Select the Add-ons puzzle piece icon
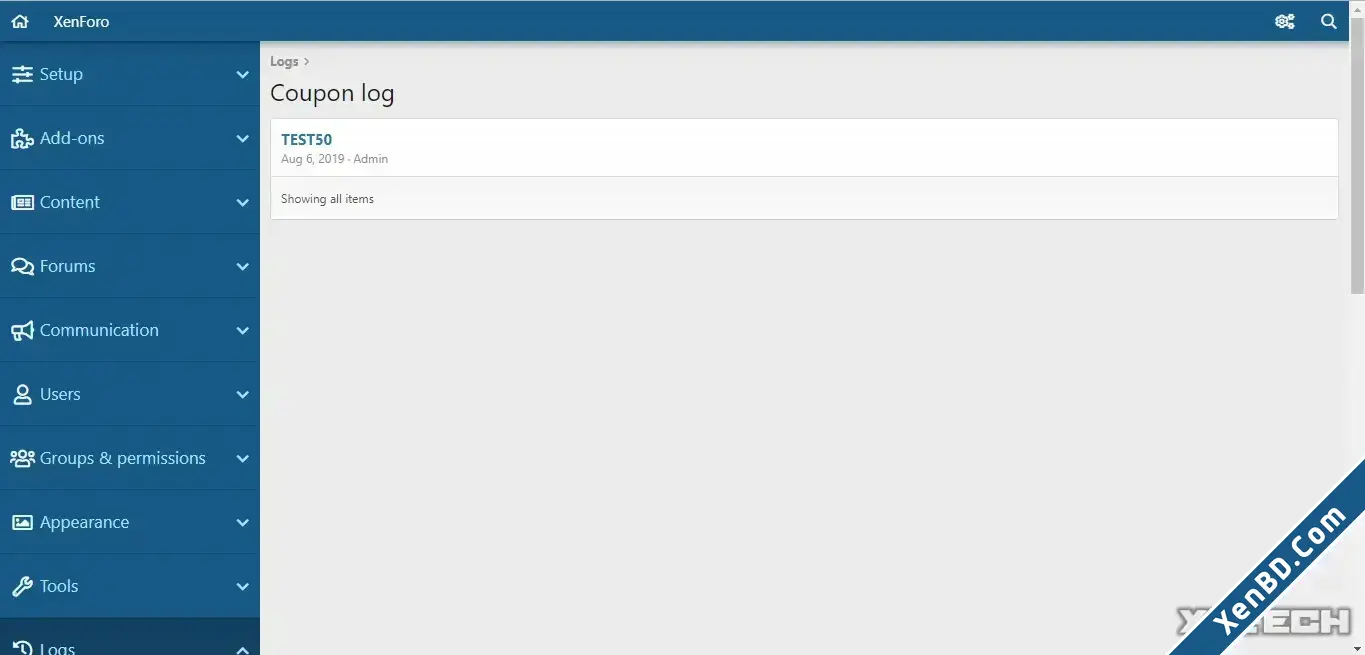 [22, 138]
